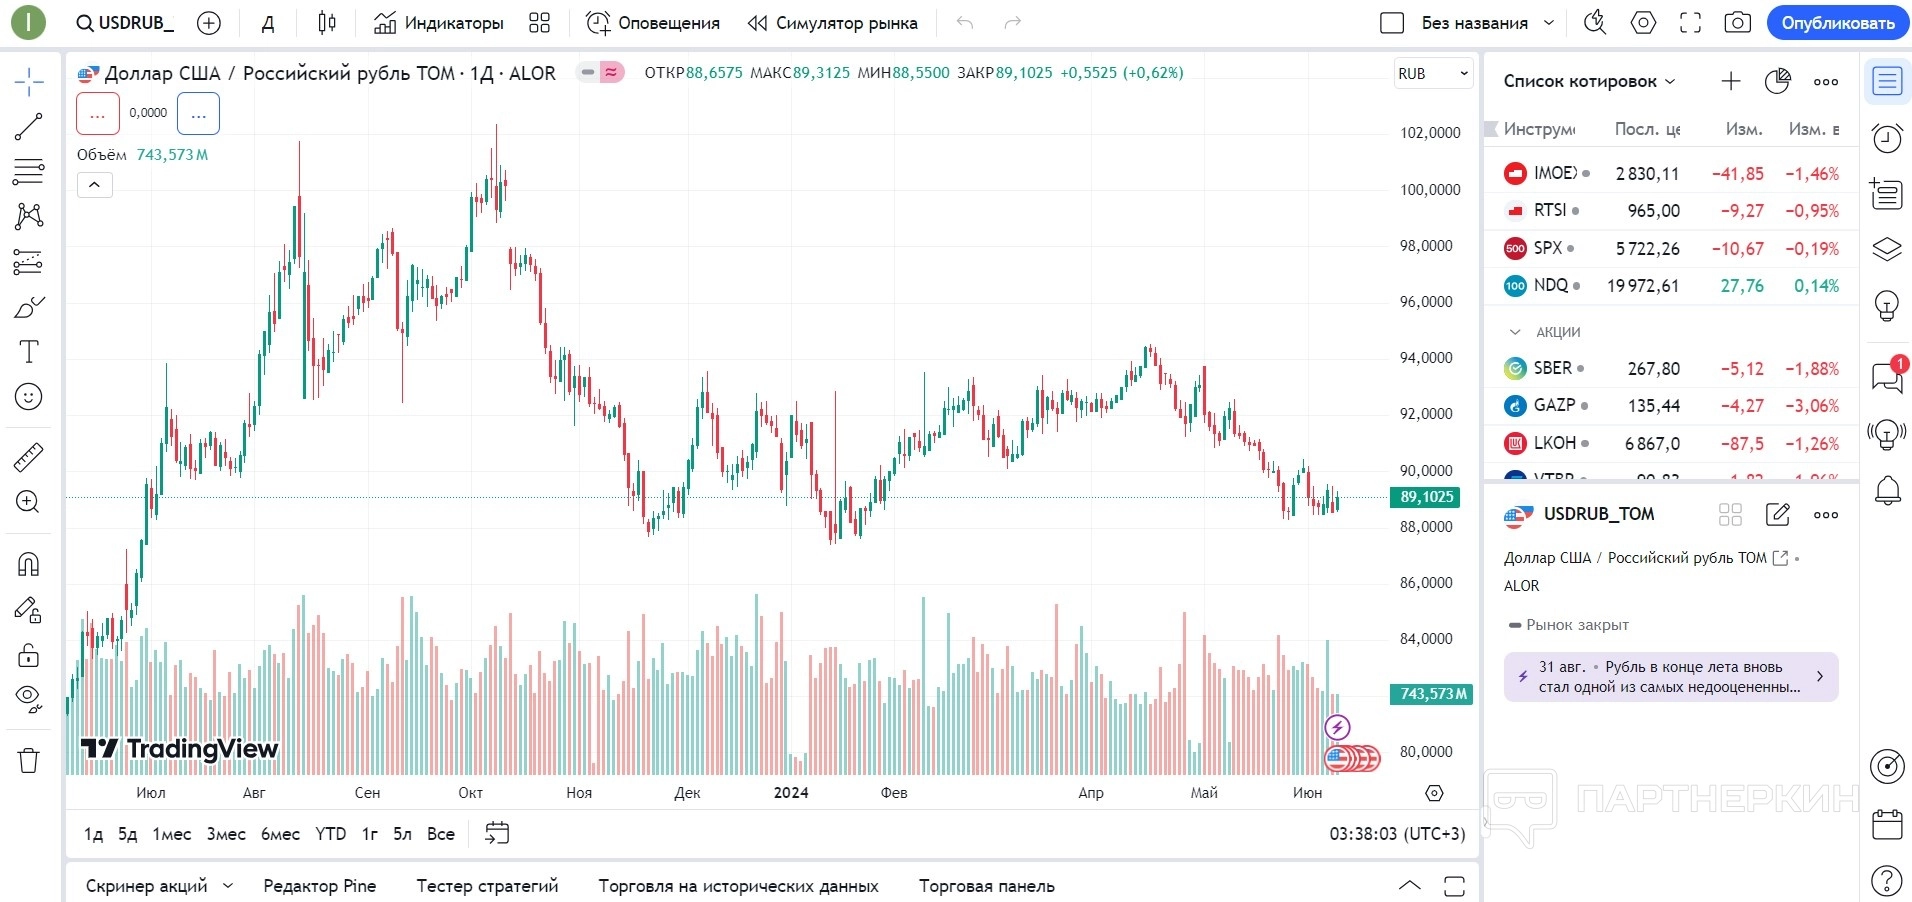Viewport: 1912px width, 902px height.
Task: Select the text annotation tool
Action: [28, 352]
